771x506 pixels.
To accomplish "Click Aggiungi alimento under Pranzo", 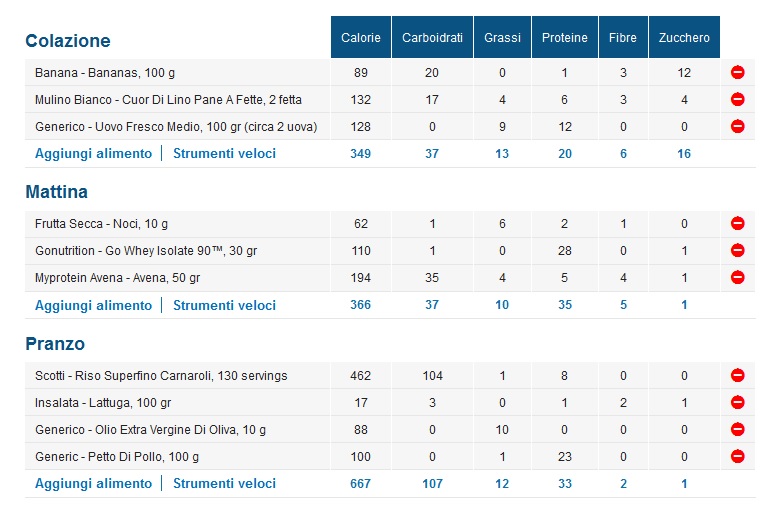I will tap(93, 484).
